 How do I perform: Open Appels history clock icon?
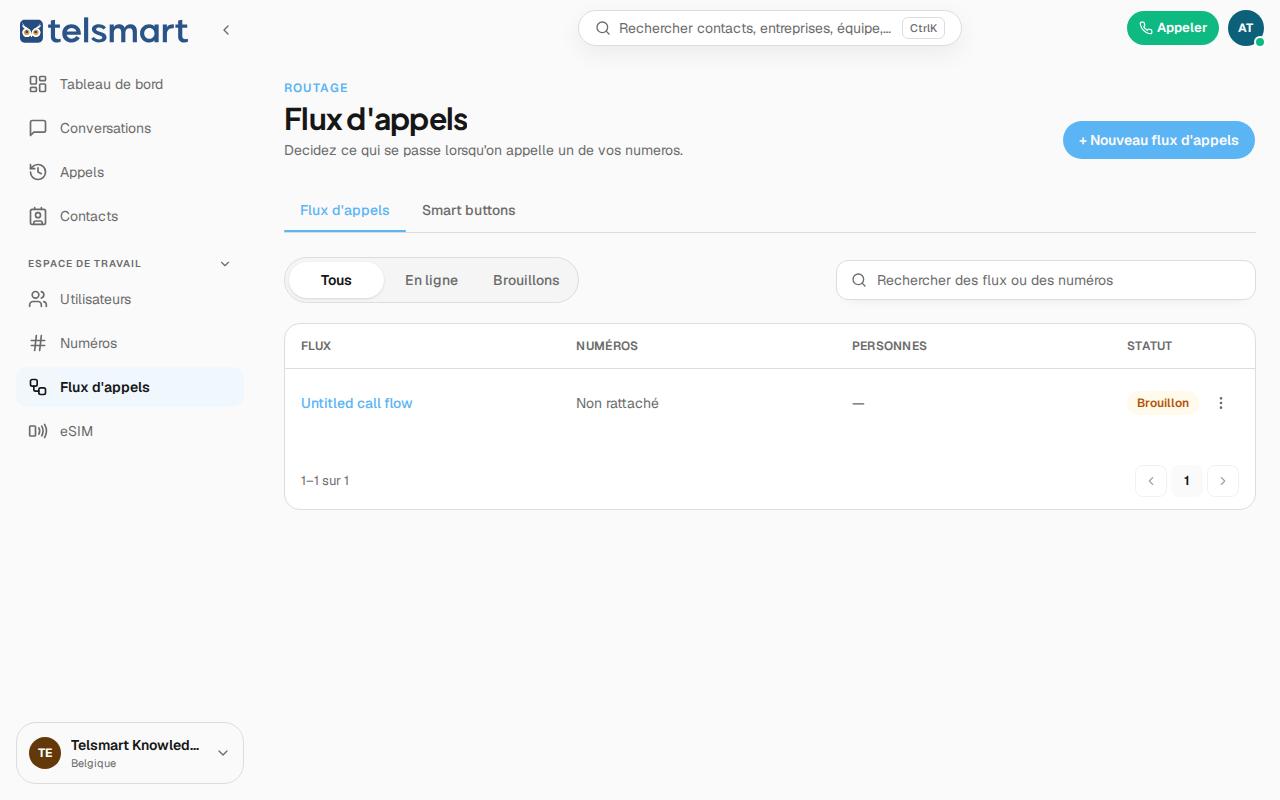point(38,172)
